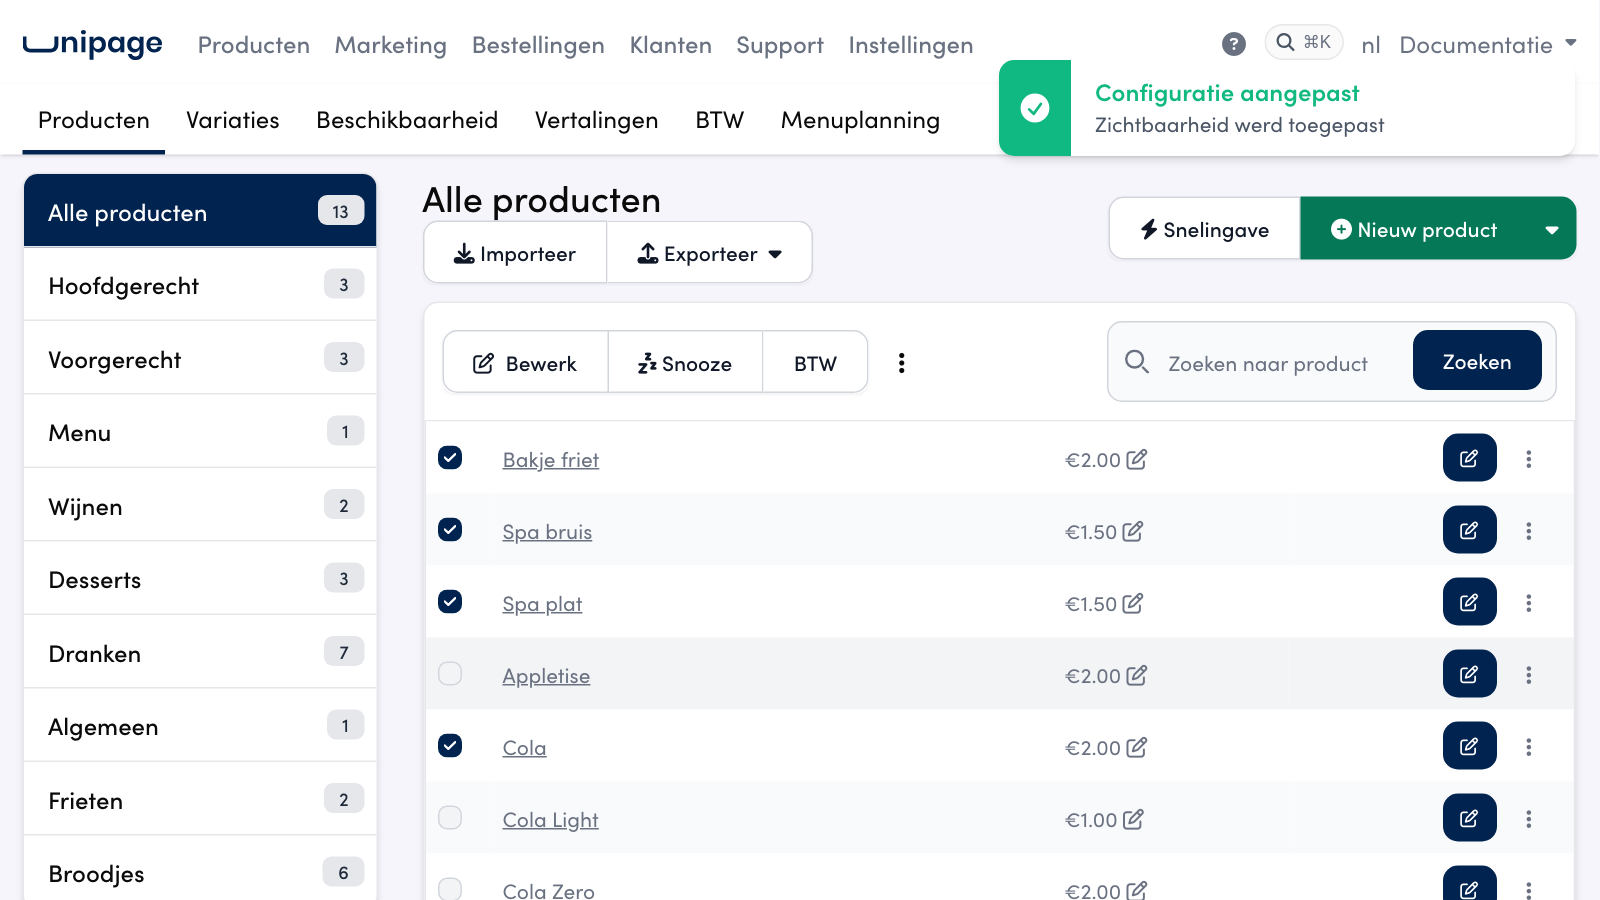Focus the Zoeken naar product field

pyautogui.click(x=1268, y=363)
